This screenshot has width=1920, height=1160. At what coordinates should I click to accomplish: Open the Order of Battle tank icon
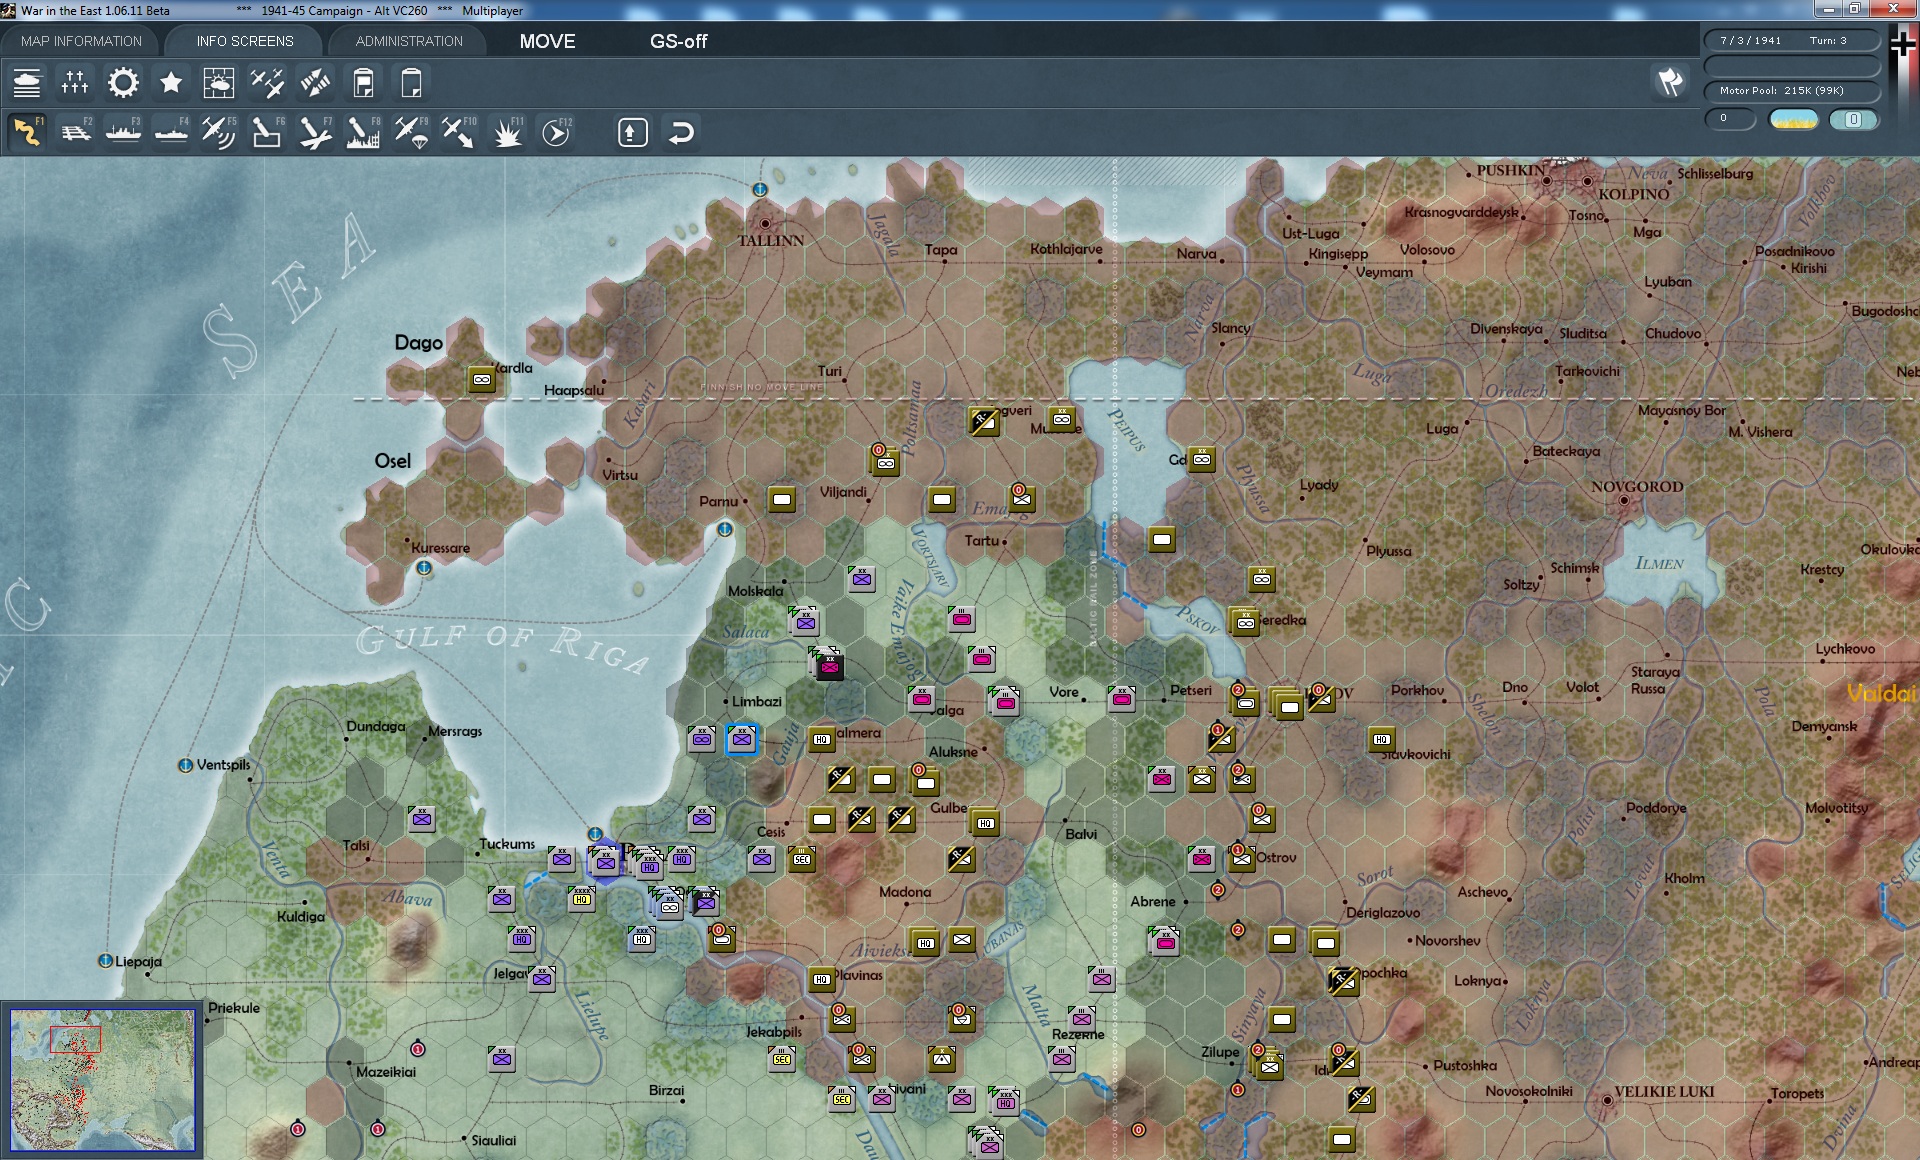(27, 83)
